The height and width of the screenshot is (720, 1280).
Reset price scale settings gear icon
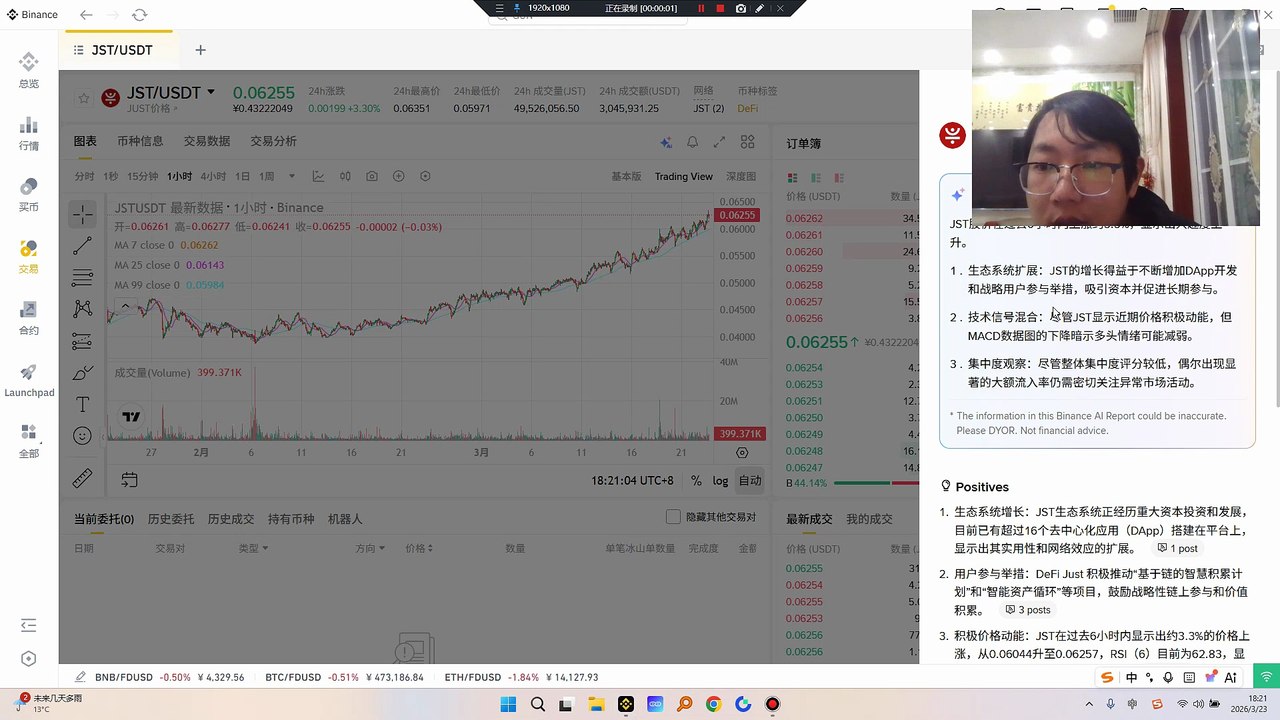(x=742, y=452)
